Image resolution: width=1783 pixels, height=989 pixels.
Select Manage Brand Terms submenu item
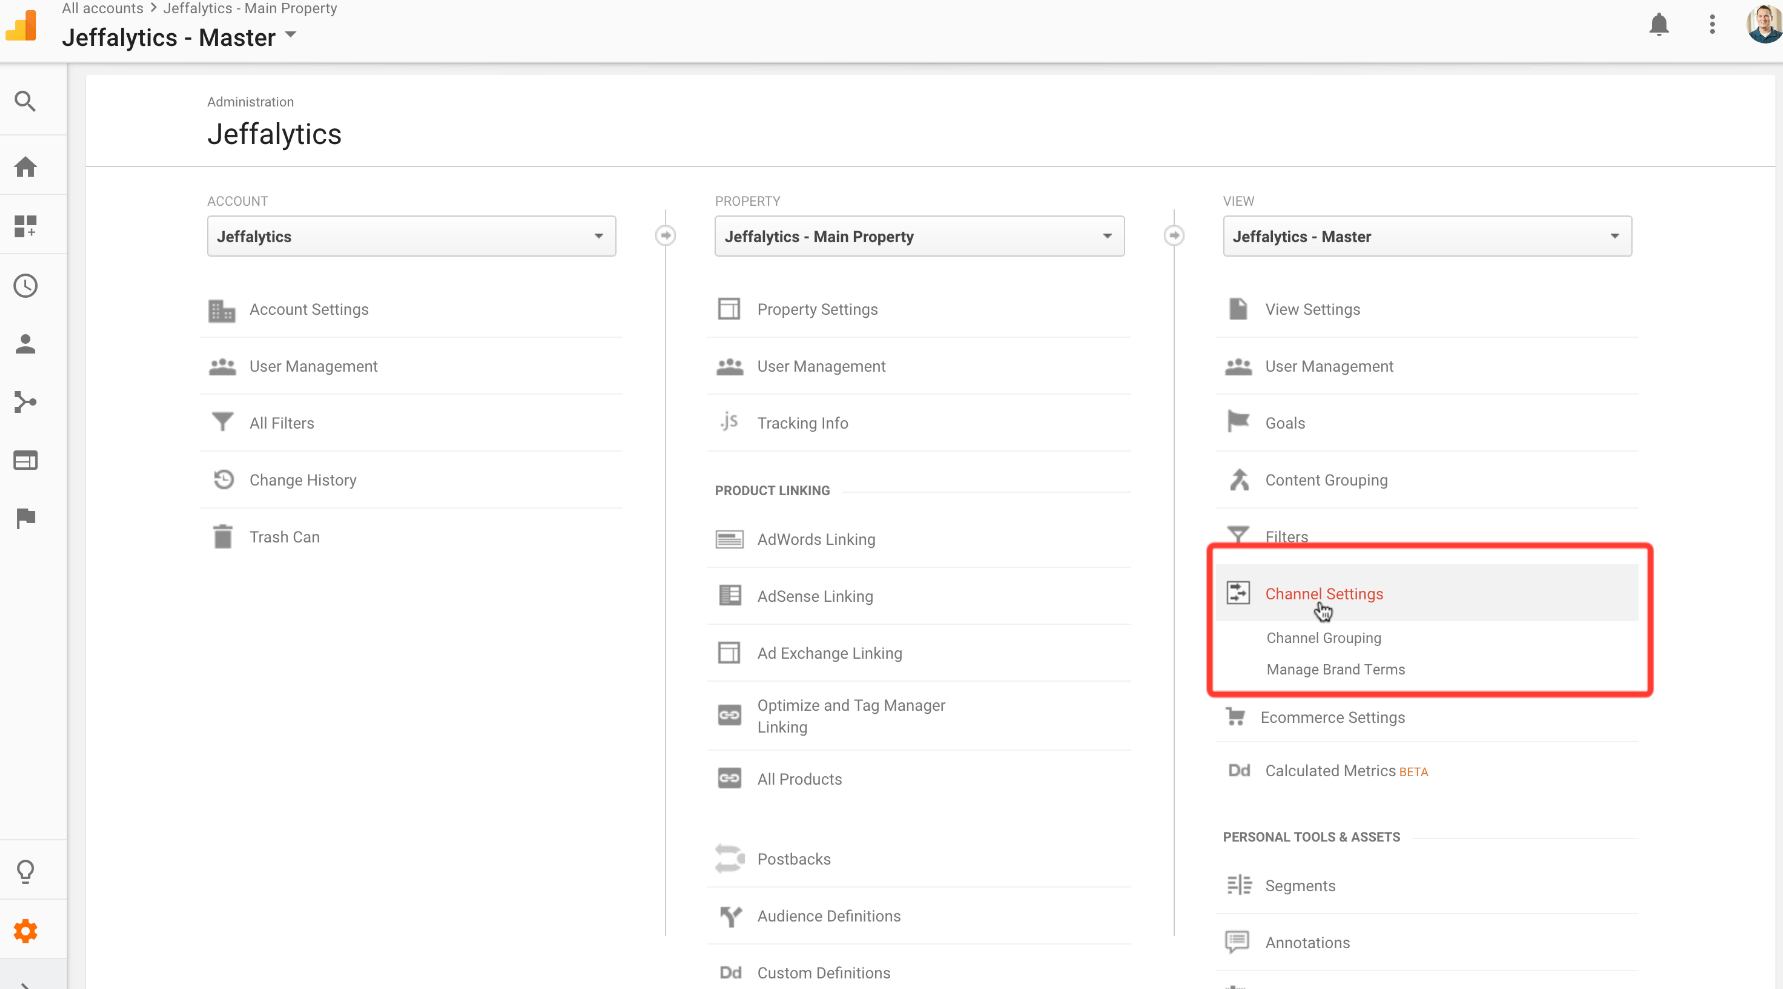point(1335,670)
